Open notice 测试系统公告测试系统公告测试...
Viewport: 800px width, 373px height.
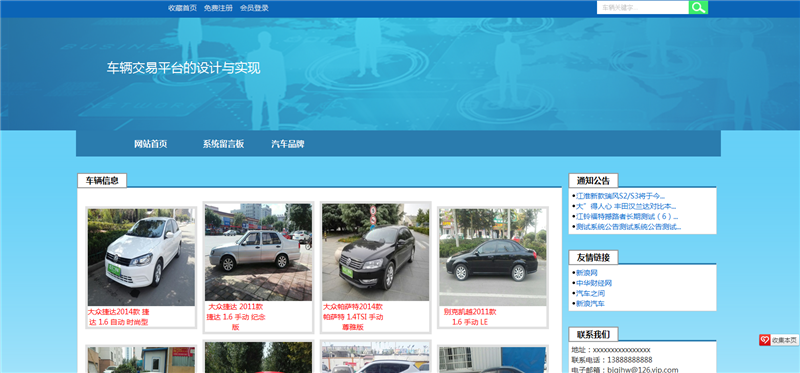click(629, 227)
